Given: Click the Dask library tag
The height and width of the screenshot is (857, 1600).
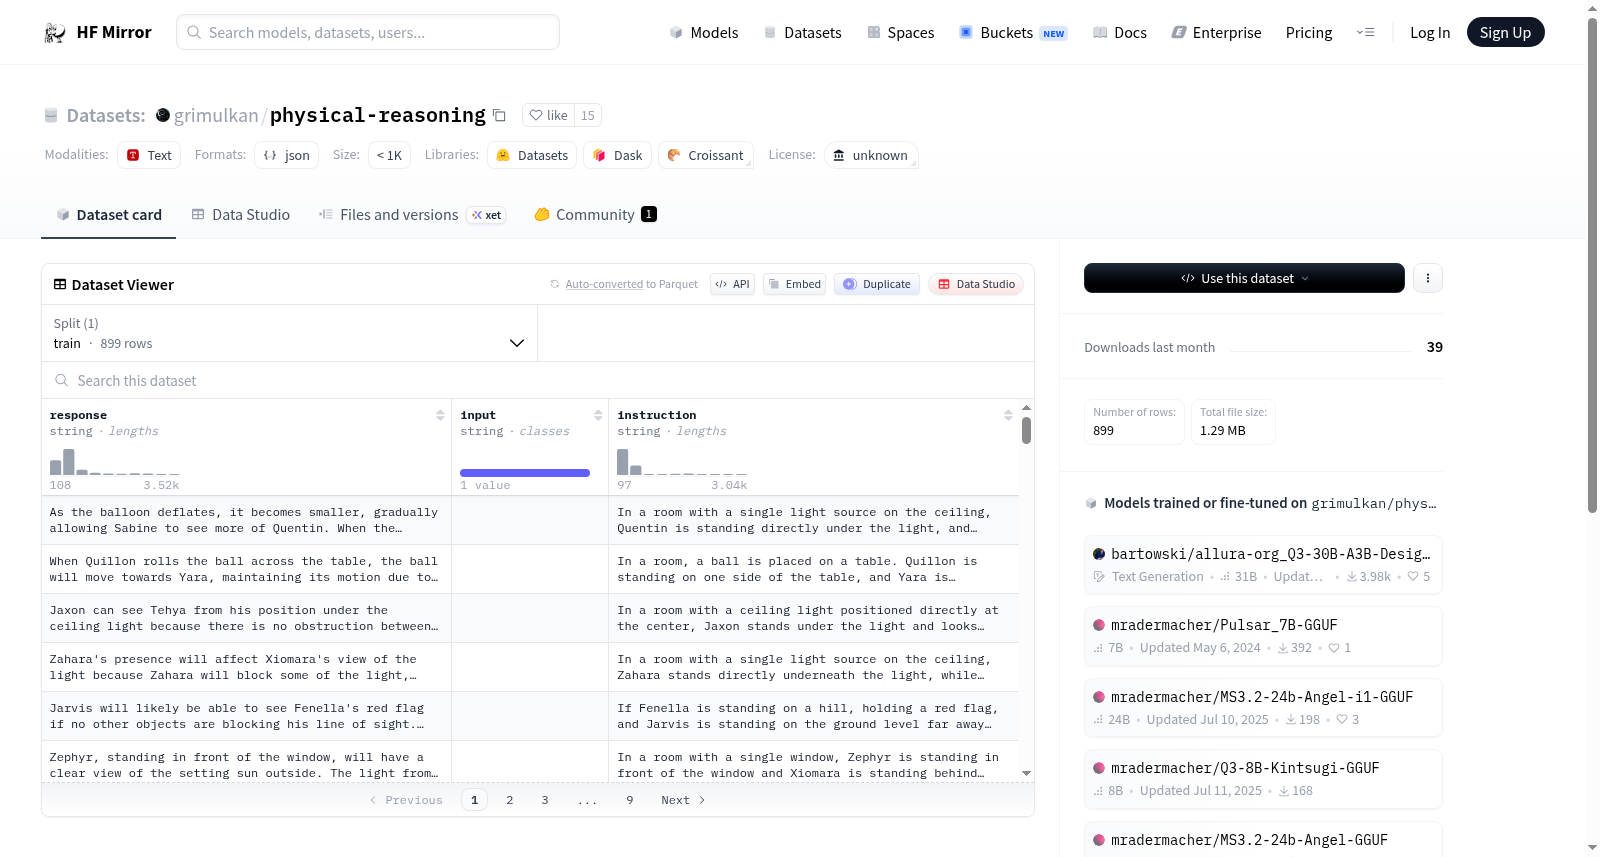Looking at the screenshot, I should click(x=618, y=155).
